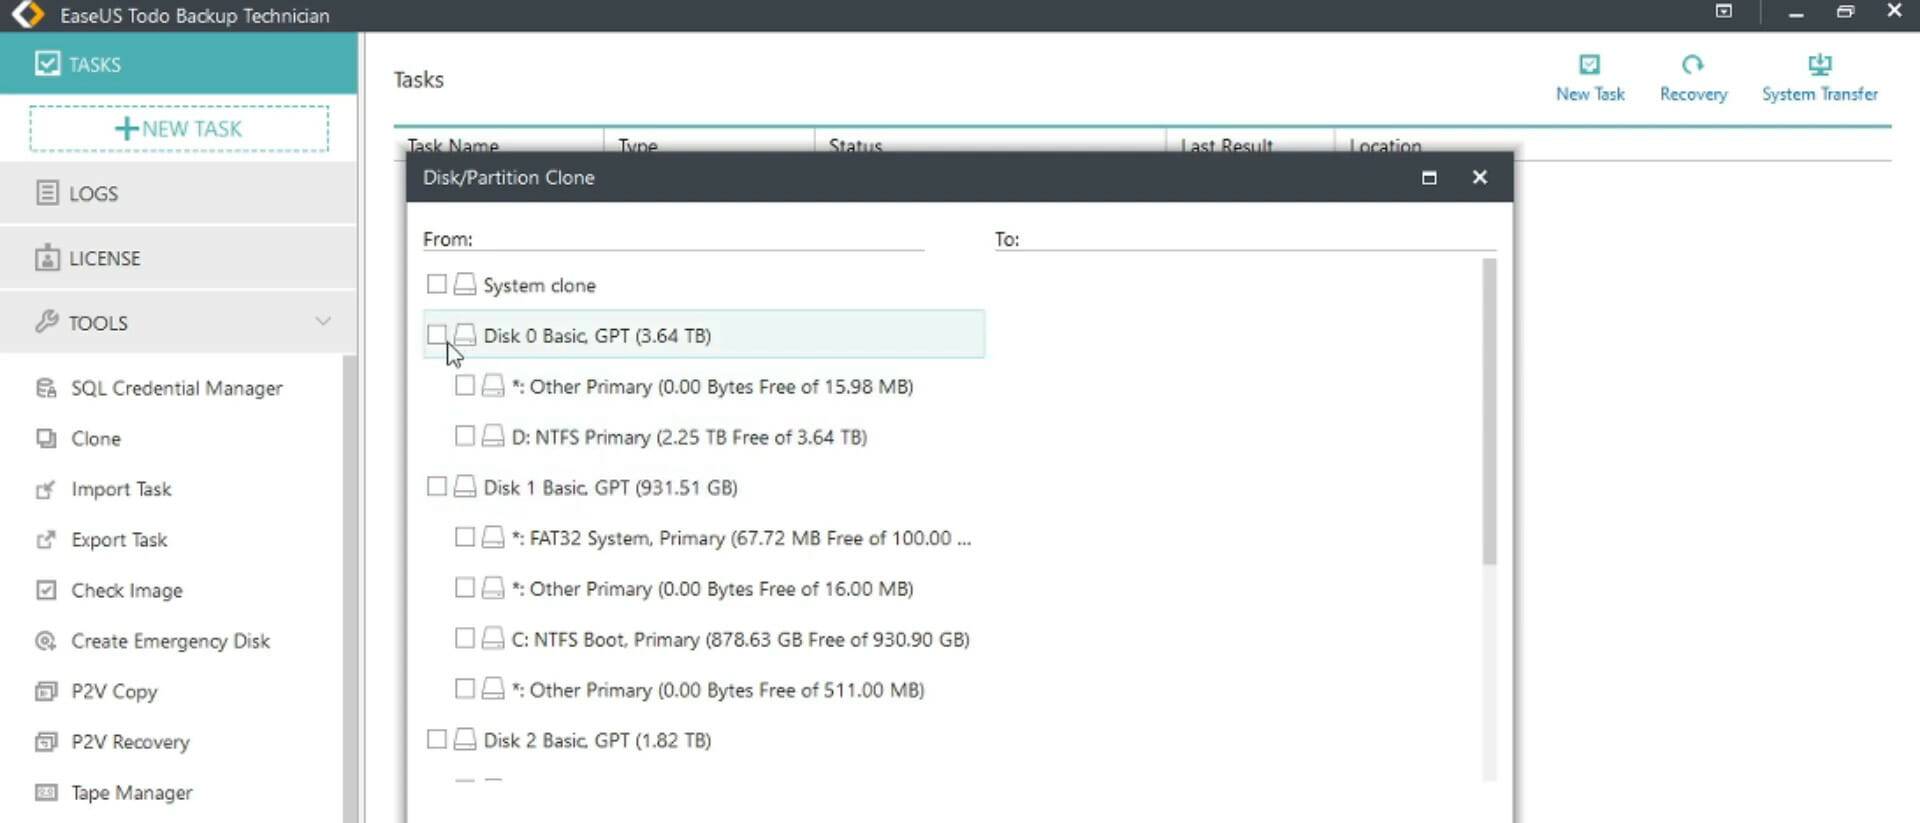1920x823 pixels.
Task: Click the Type column header
Action: (x=709, y=144)
